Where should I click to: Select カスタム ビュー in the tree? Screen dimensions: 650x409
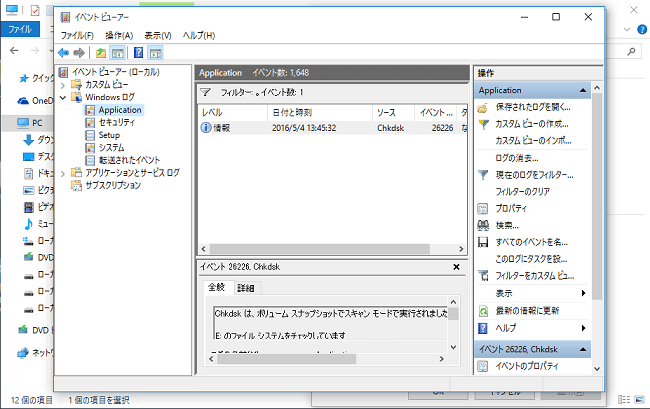107,85
